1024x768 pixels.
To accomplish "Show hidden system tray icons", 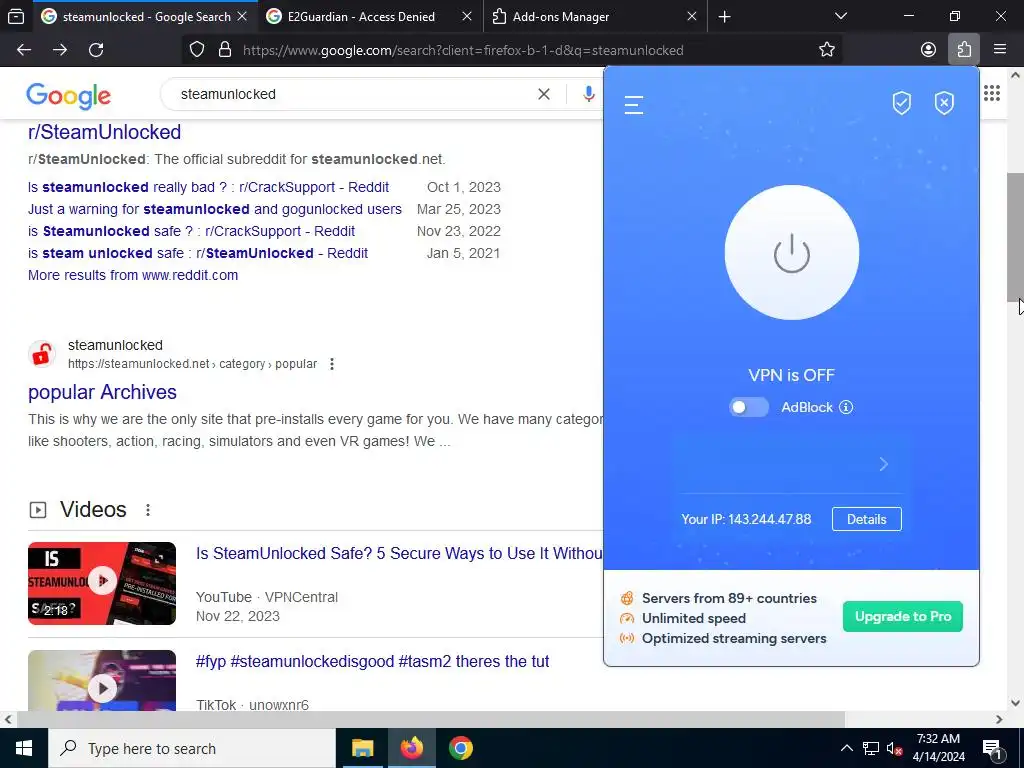I will click(846, 748).
